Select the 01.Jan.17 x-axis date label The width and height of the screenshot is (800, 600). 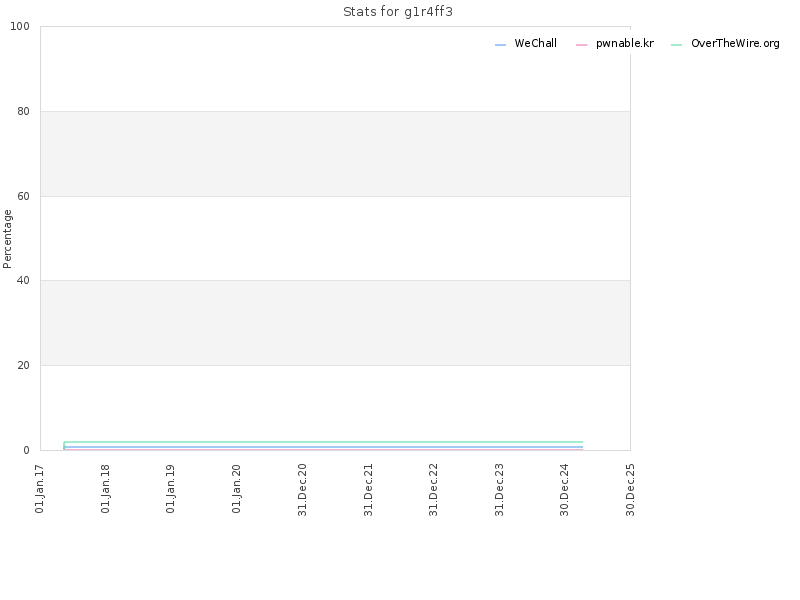pyautogui.click(x=40, y=489)
